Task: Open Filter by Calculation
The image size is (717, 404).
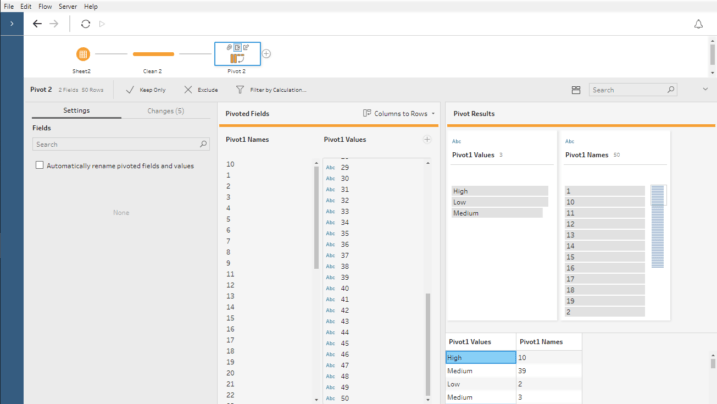Action: (x=271, y=90)
